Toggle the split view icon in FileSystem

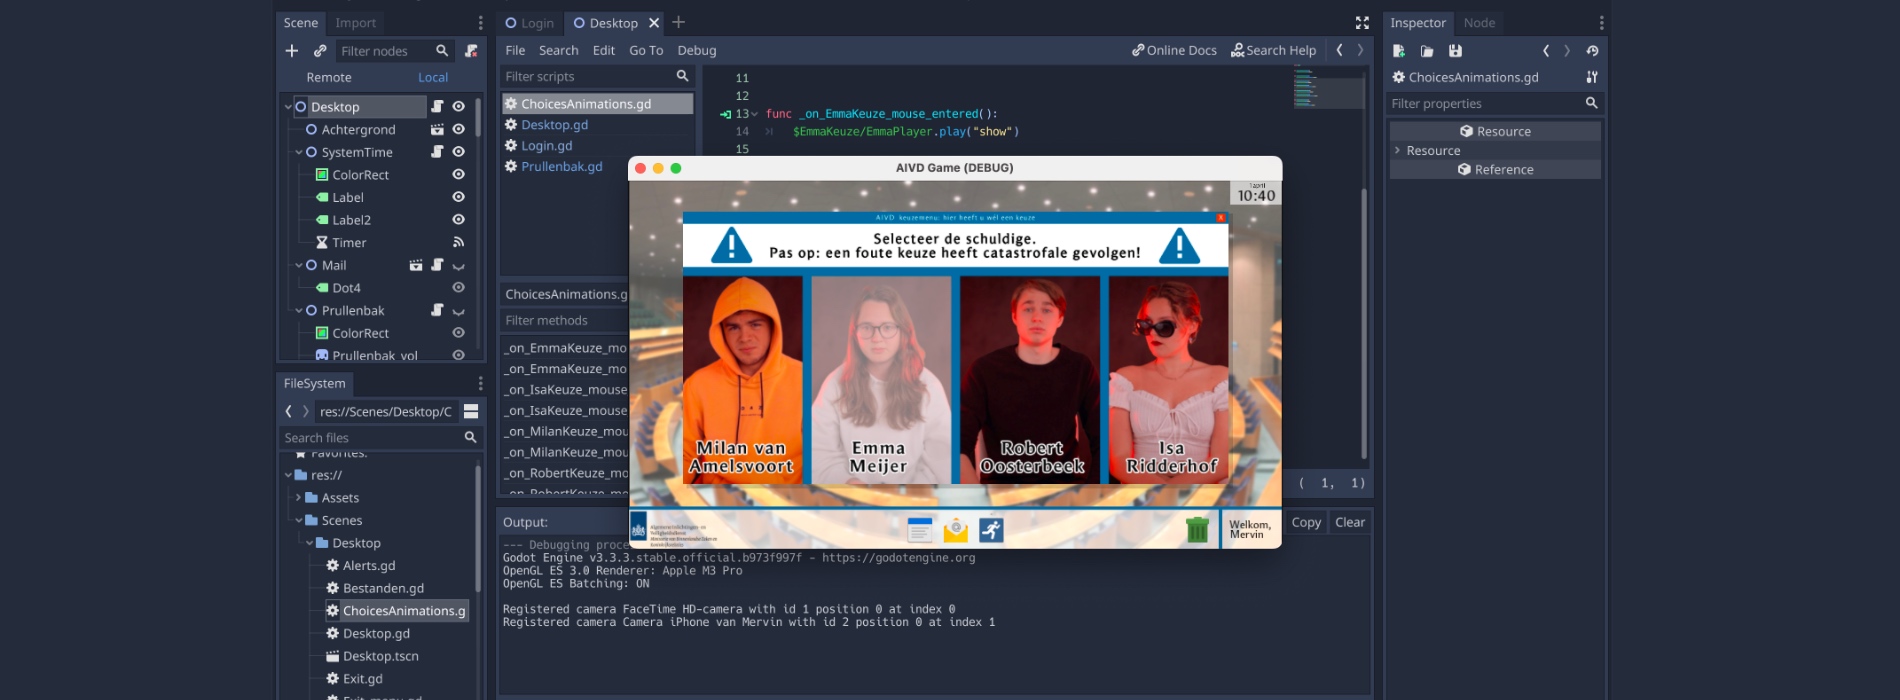[471, 412]
